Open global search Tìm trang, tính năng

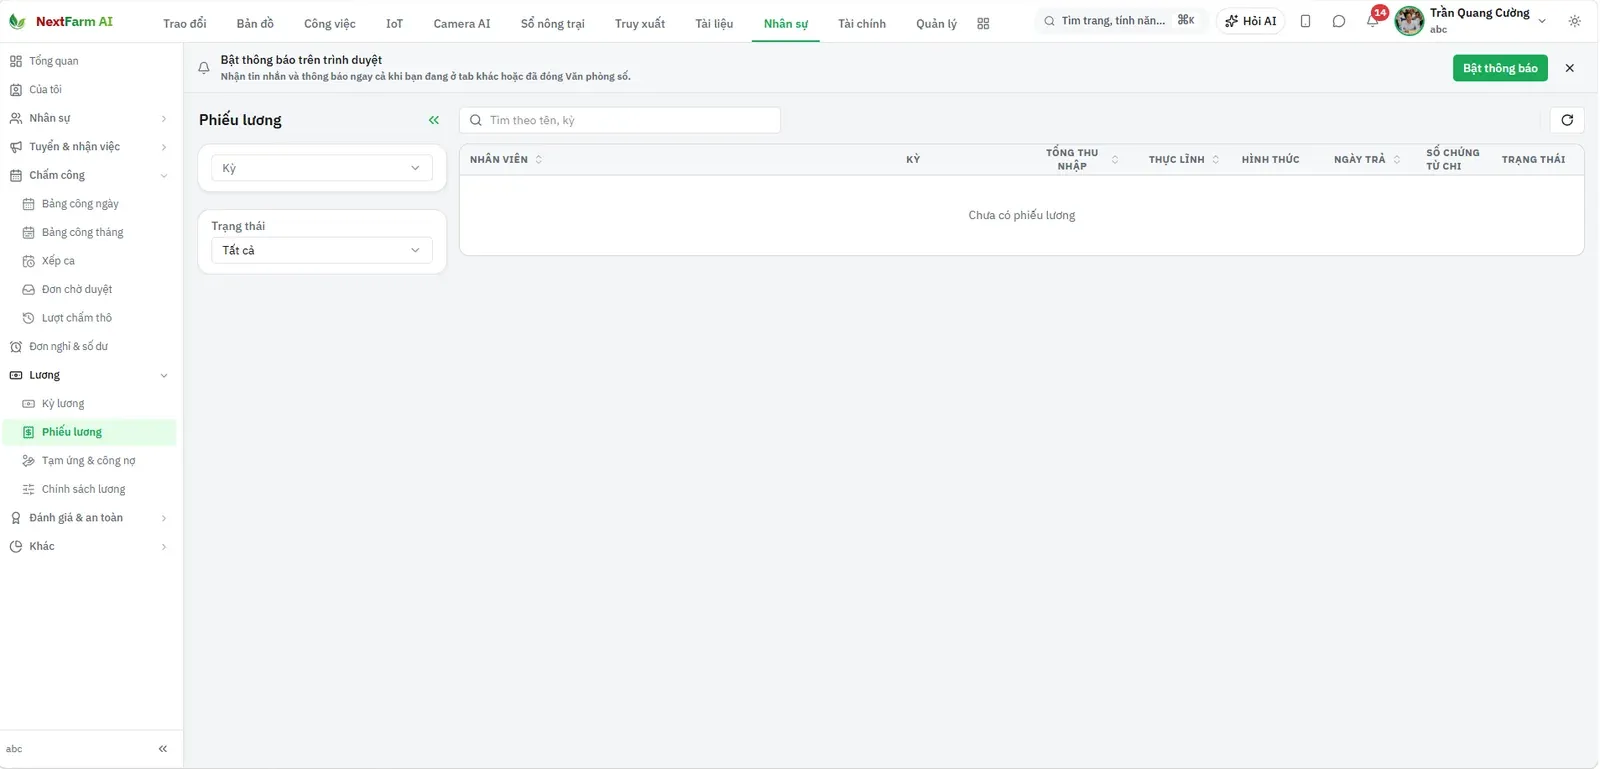tap(1120, 21)
